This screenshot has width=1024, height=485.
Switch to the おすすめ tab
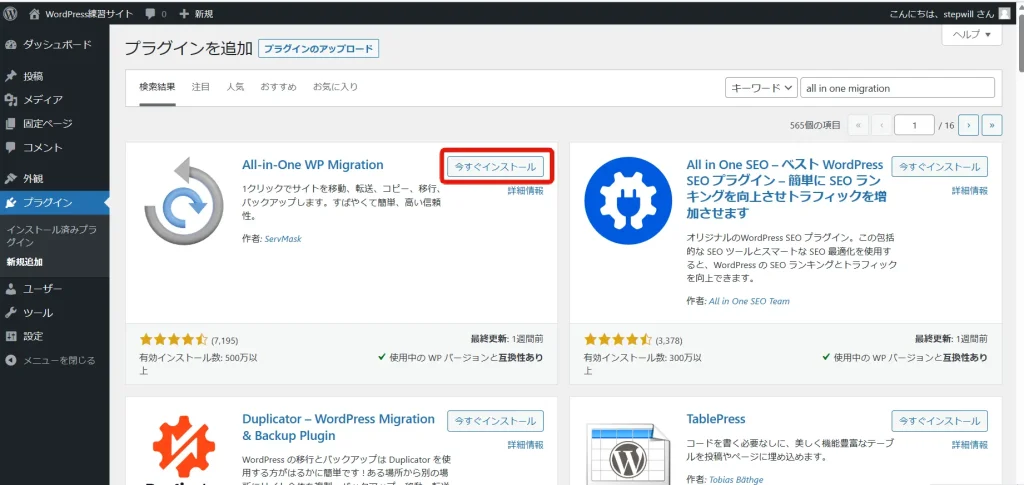[278, 87]
